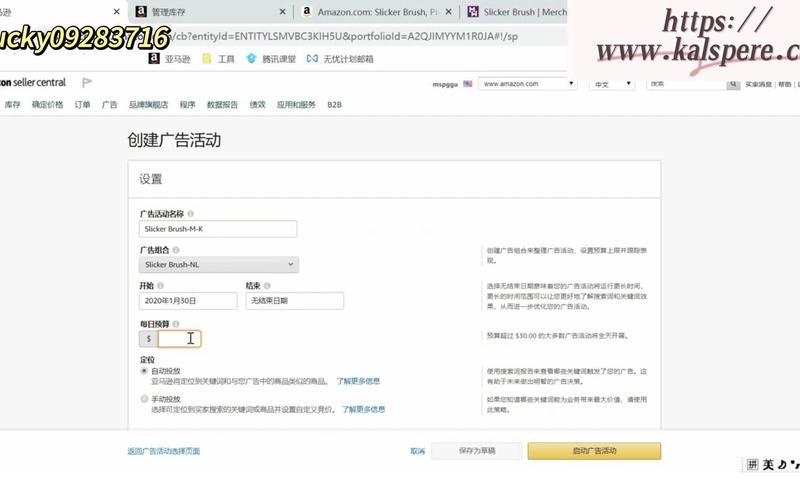Open the 应用和服务 menu
800x500 pixels.
pos(296,105)
